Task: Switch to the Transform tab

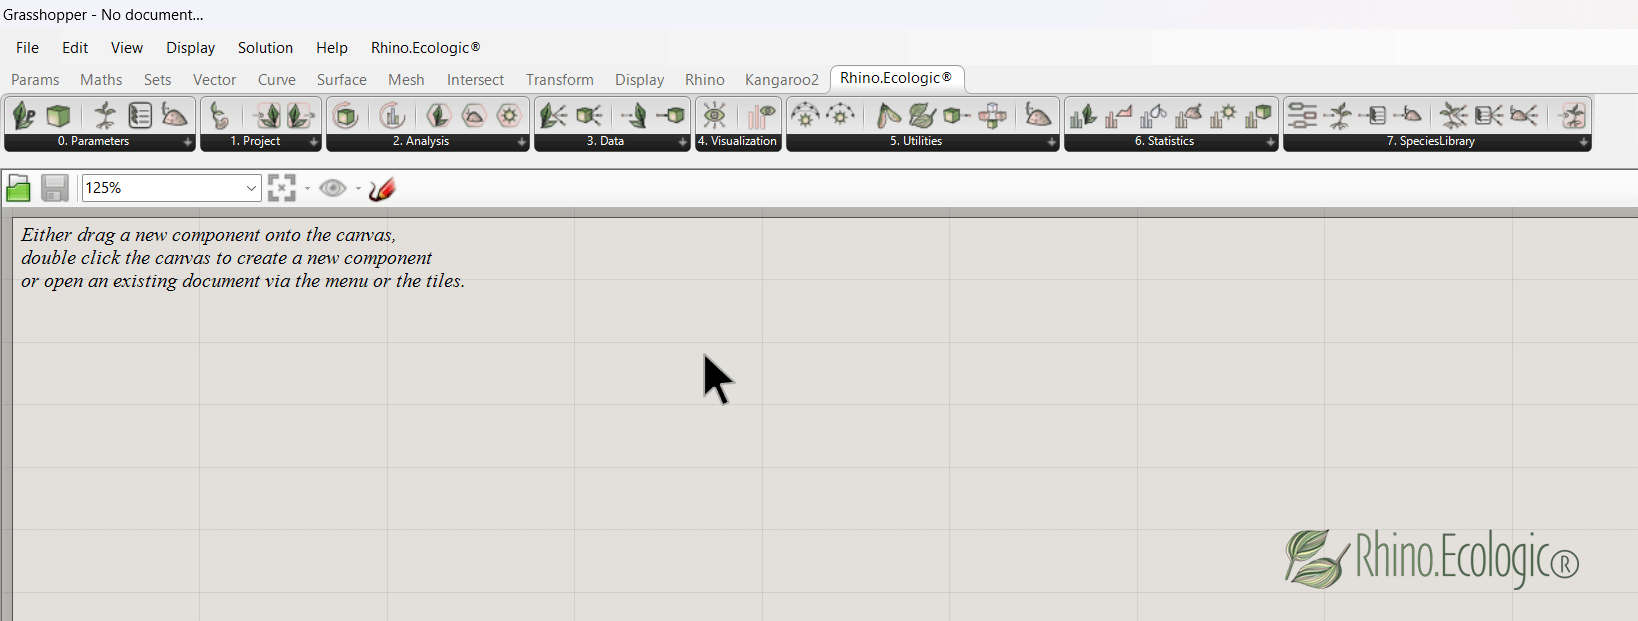Action: click(x=560, y=80)
